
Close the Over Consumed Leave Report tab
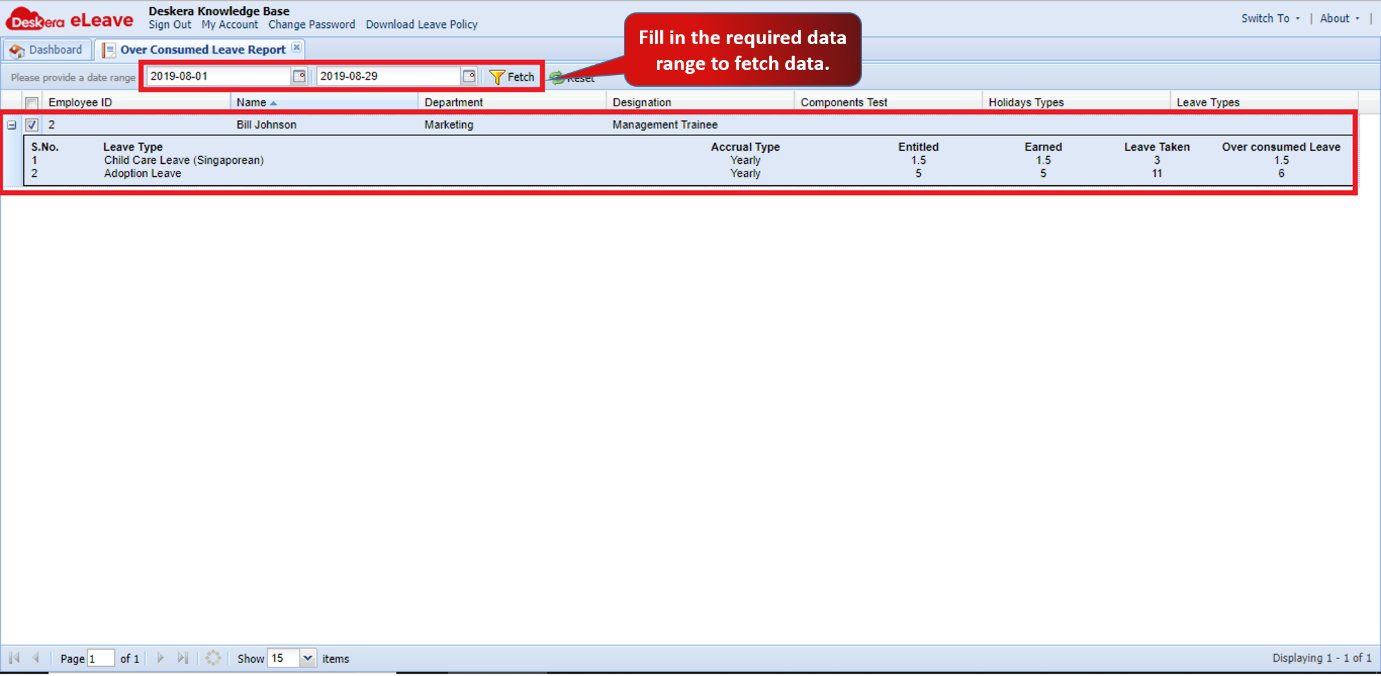(x=296, y=48)
